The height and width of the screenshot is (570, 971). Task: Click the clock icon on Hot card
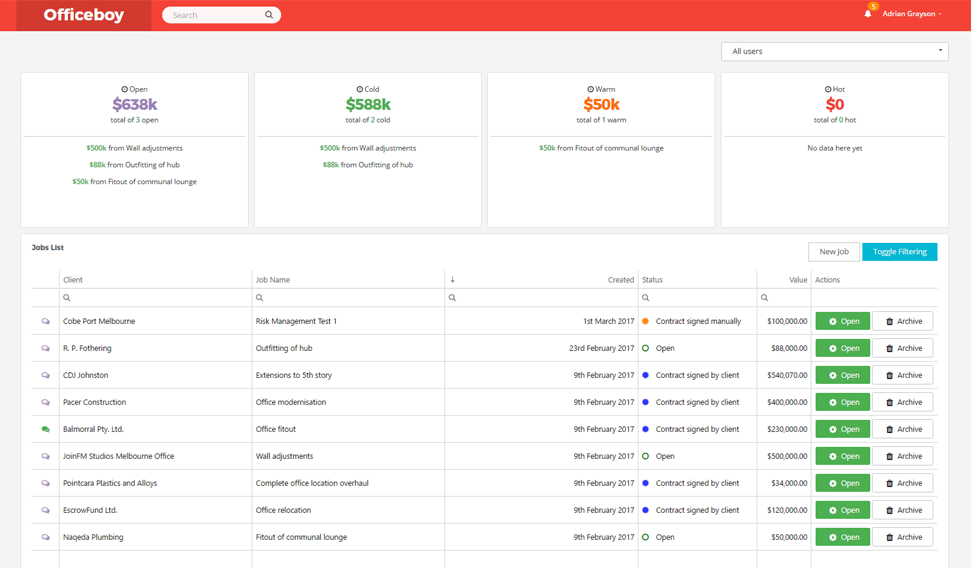click(x=828, y=89)
